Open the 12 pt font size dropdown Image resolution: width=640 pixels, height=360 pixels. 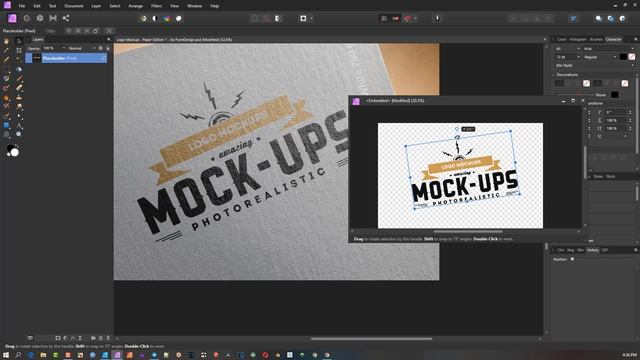567,57
